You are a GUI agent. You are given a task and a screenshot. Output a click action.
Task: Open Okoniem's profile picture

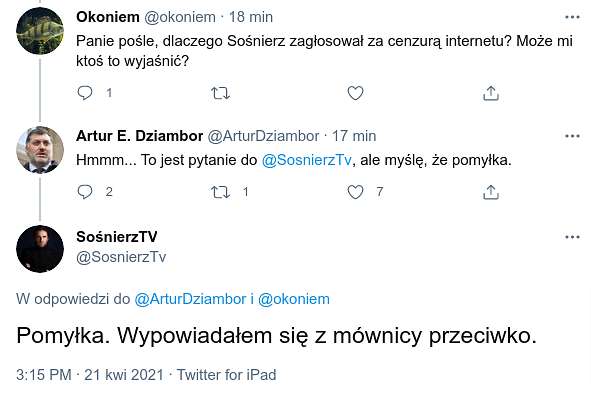(40, 31)
